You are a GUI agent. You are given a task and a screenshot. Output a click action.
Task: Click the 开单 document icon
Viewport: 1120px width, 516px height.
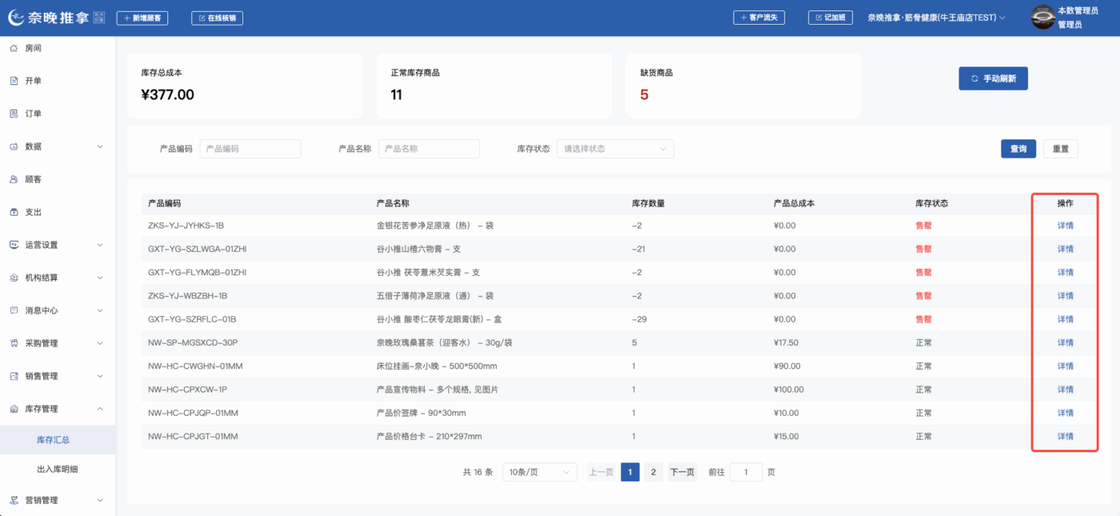point(14,81)
